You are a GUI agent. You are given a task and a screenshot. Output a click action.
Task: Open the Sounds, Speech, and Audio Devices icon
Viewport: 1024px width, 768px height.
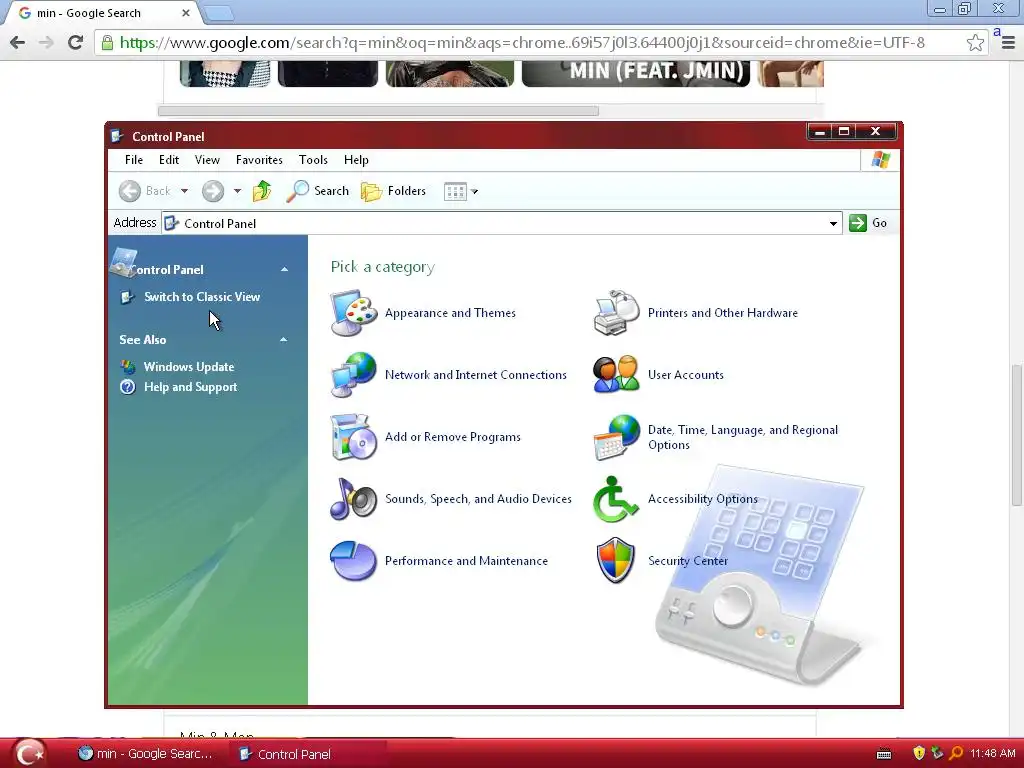coord(353,498)
